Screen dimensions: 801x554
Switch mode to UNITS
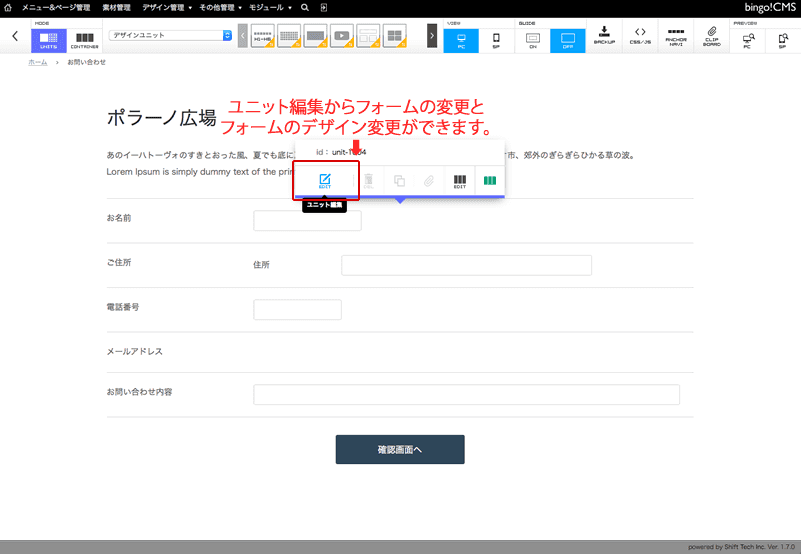tap(49, 40)
